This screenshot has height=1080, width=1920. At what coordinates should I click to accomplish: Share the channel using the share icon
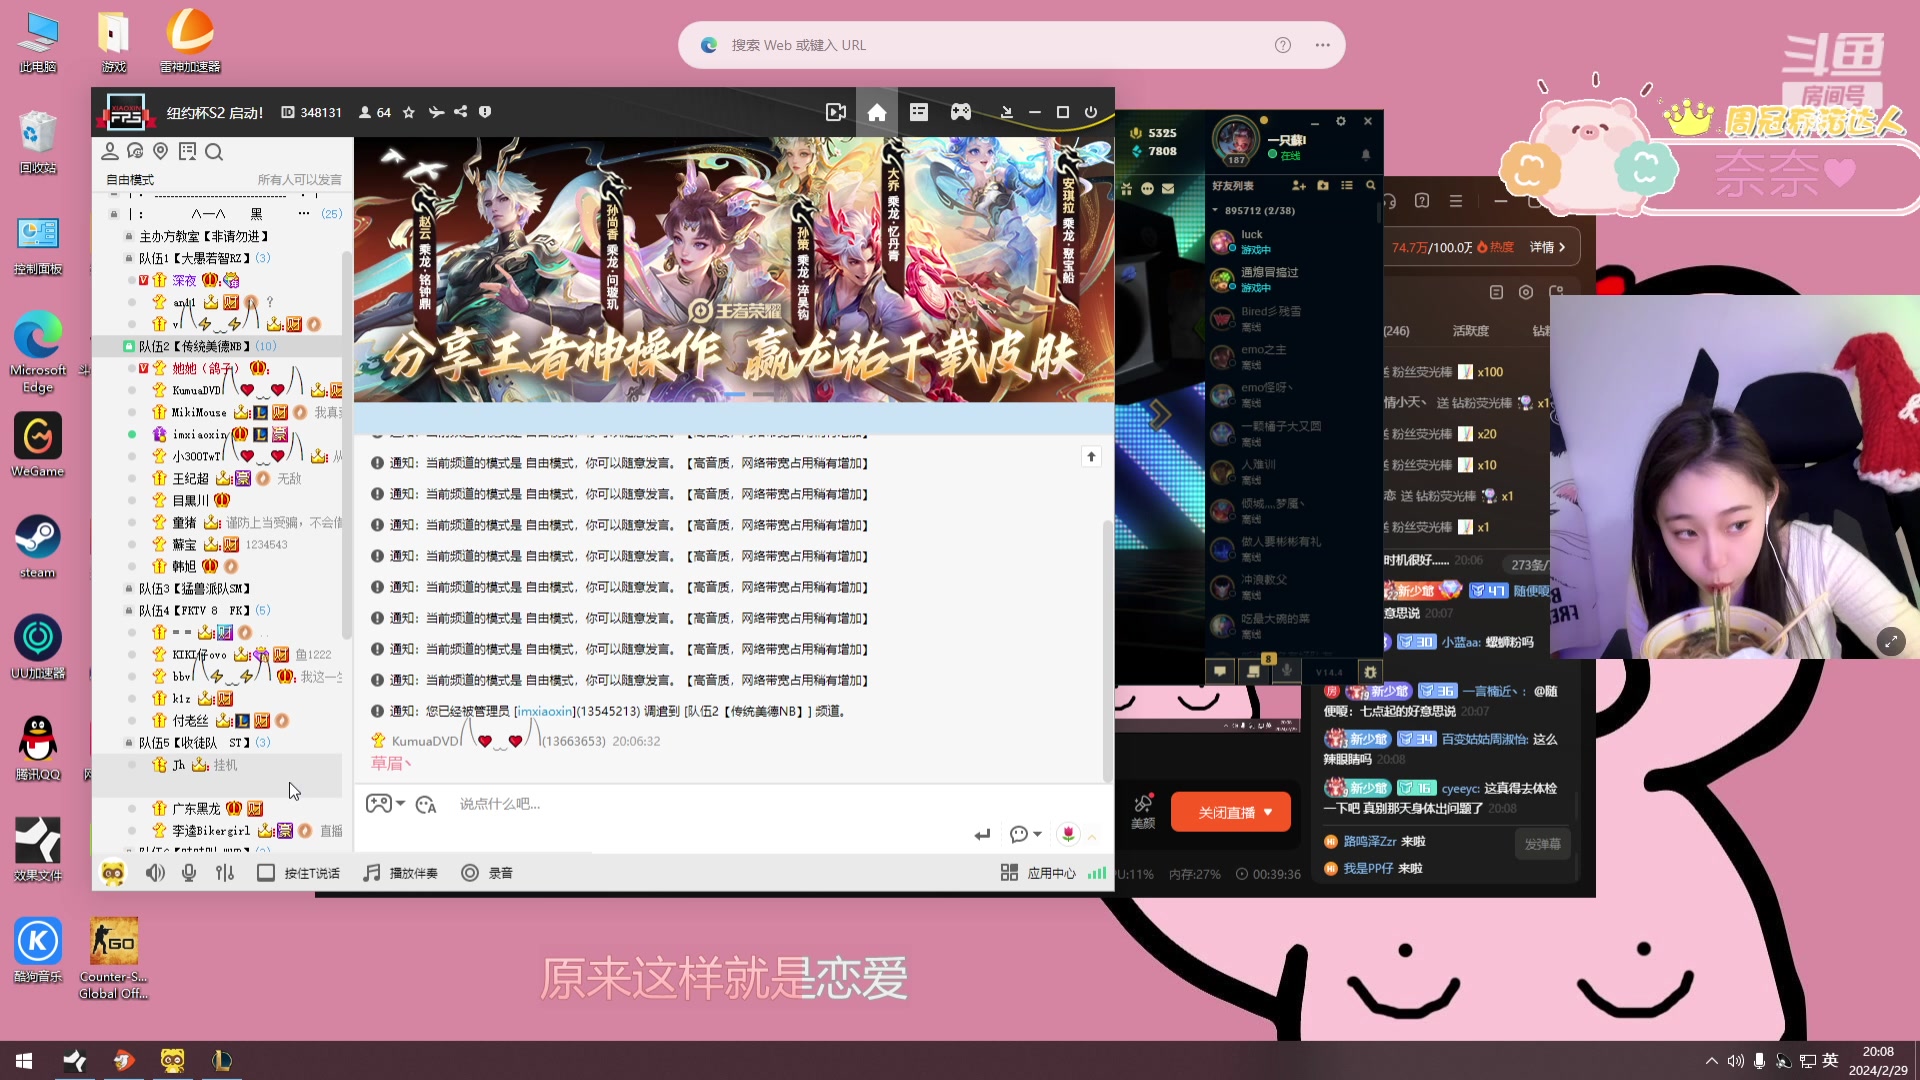[460, 112]
